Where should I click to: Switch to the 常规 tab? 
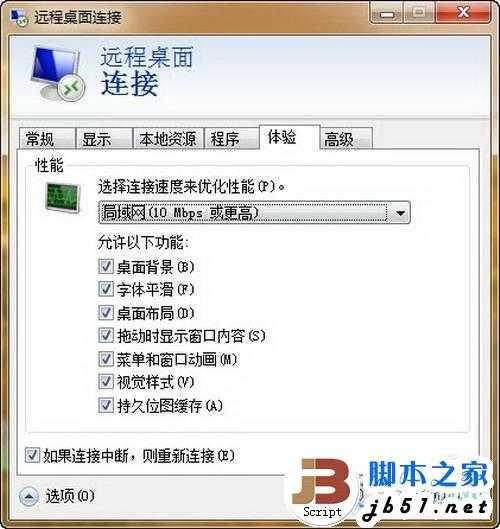point(47,139)
